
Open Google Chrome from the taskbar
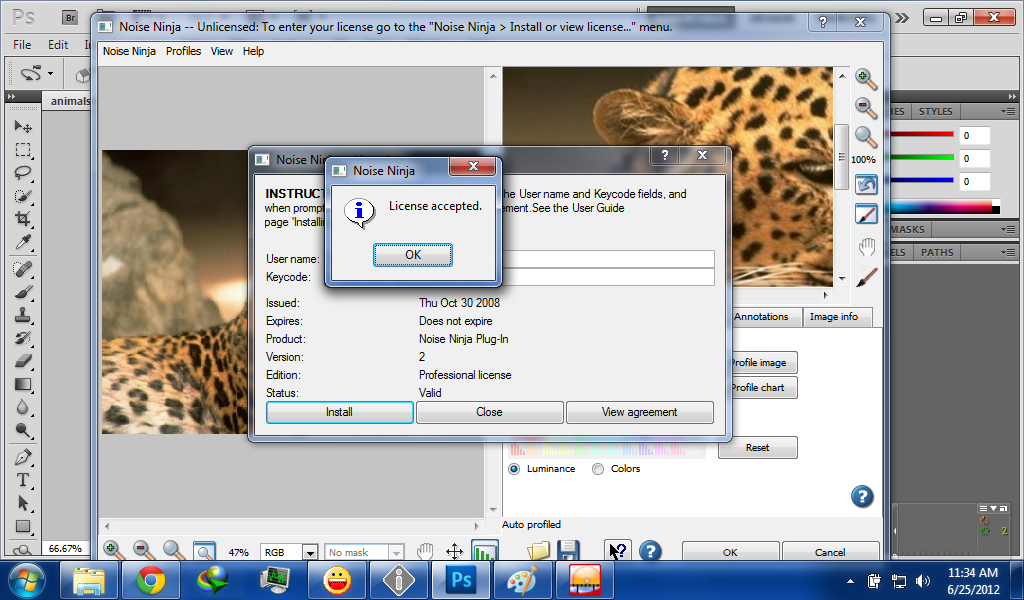(x=151, y=580)
